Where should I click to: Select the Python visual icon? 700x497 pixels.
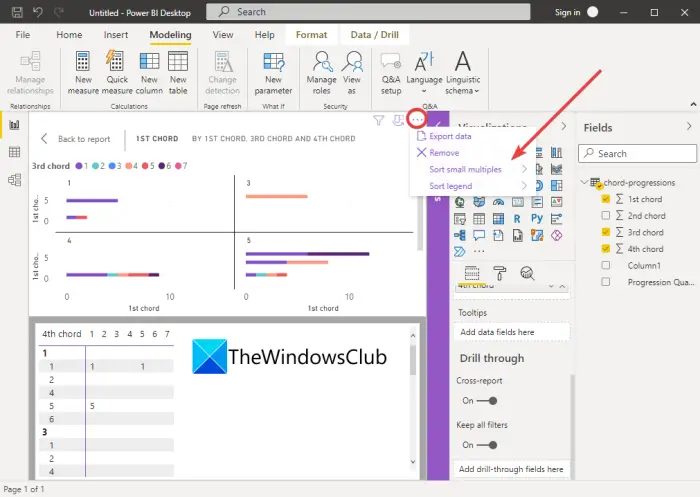[537, 218]
